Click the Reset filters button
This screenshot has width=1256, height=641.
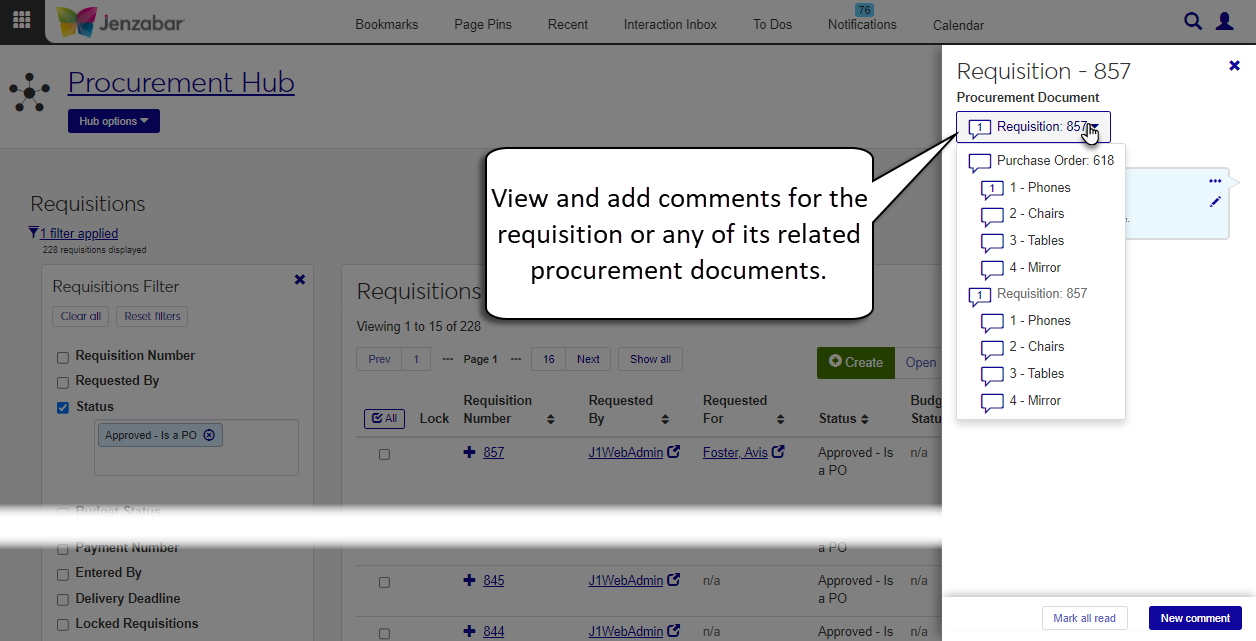[x=152, y=316]
